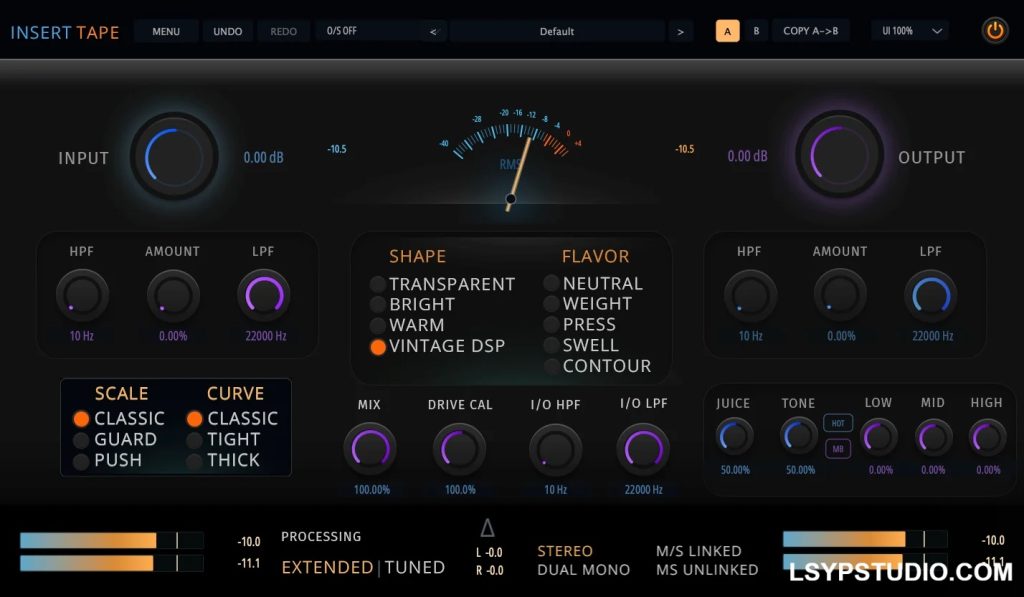Select the GUARD scale option
Image resolution: width=1024 pixels, height=597 pixels.
point(116,439)
